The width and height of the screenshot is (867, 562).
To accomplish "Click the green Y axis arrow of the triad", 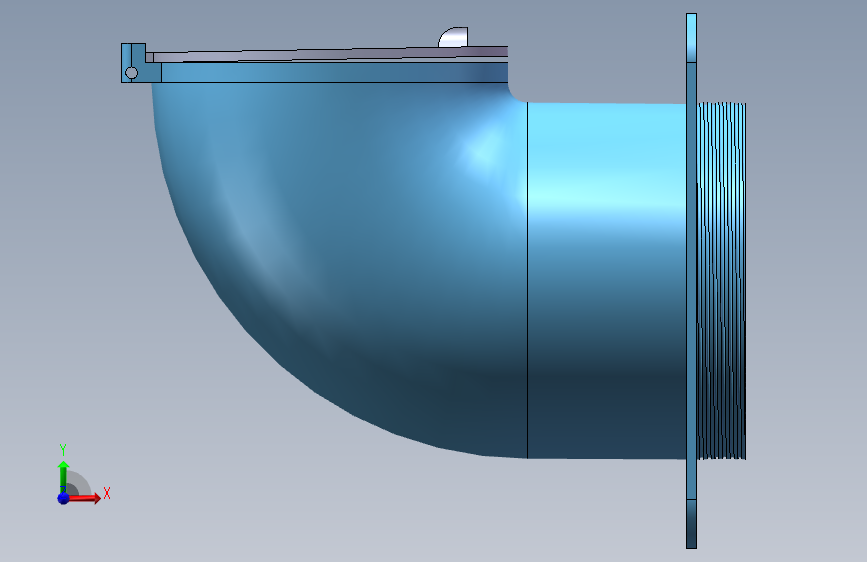I will point(63,476).
